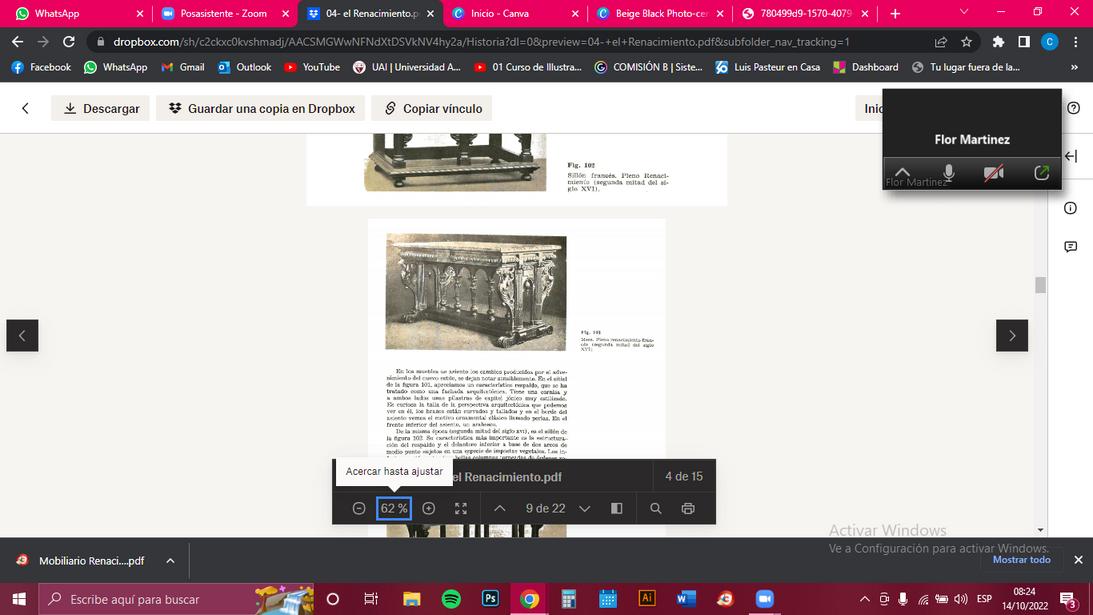Click the desk engraving image on page

click(476, 291)
